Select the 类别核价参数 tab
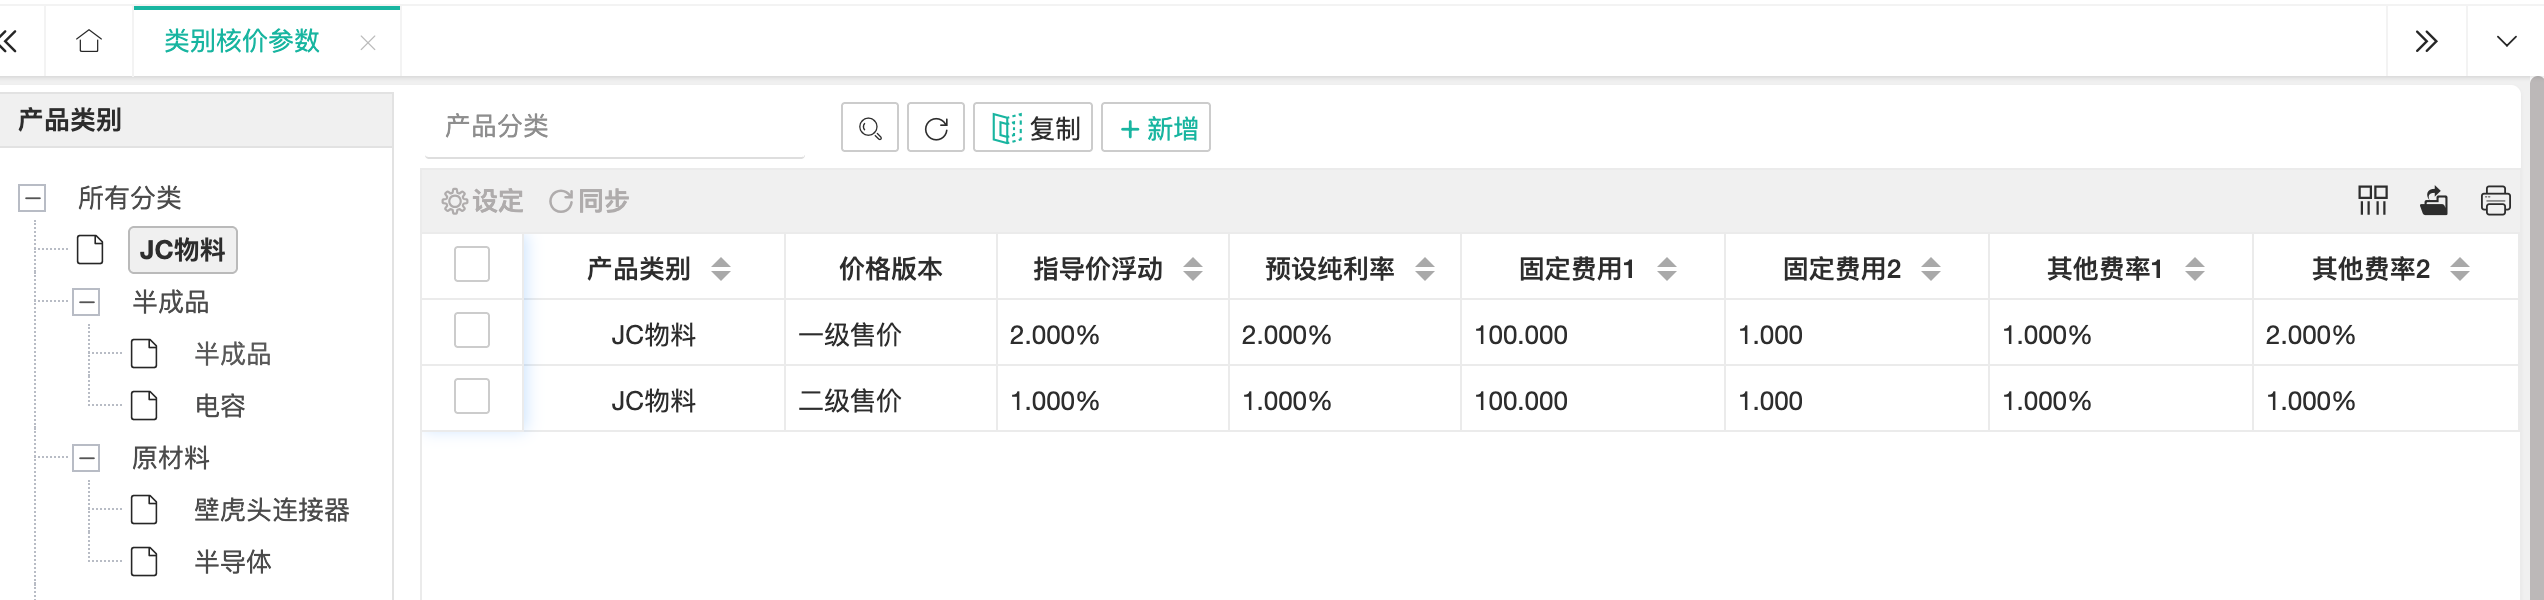 pos(242,41)
